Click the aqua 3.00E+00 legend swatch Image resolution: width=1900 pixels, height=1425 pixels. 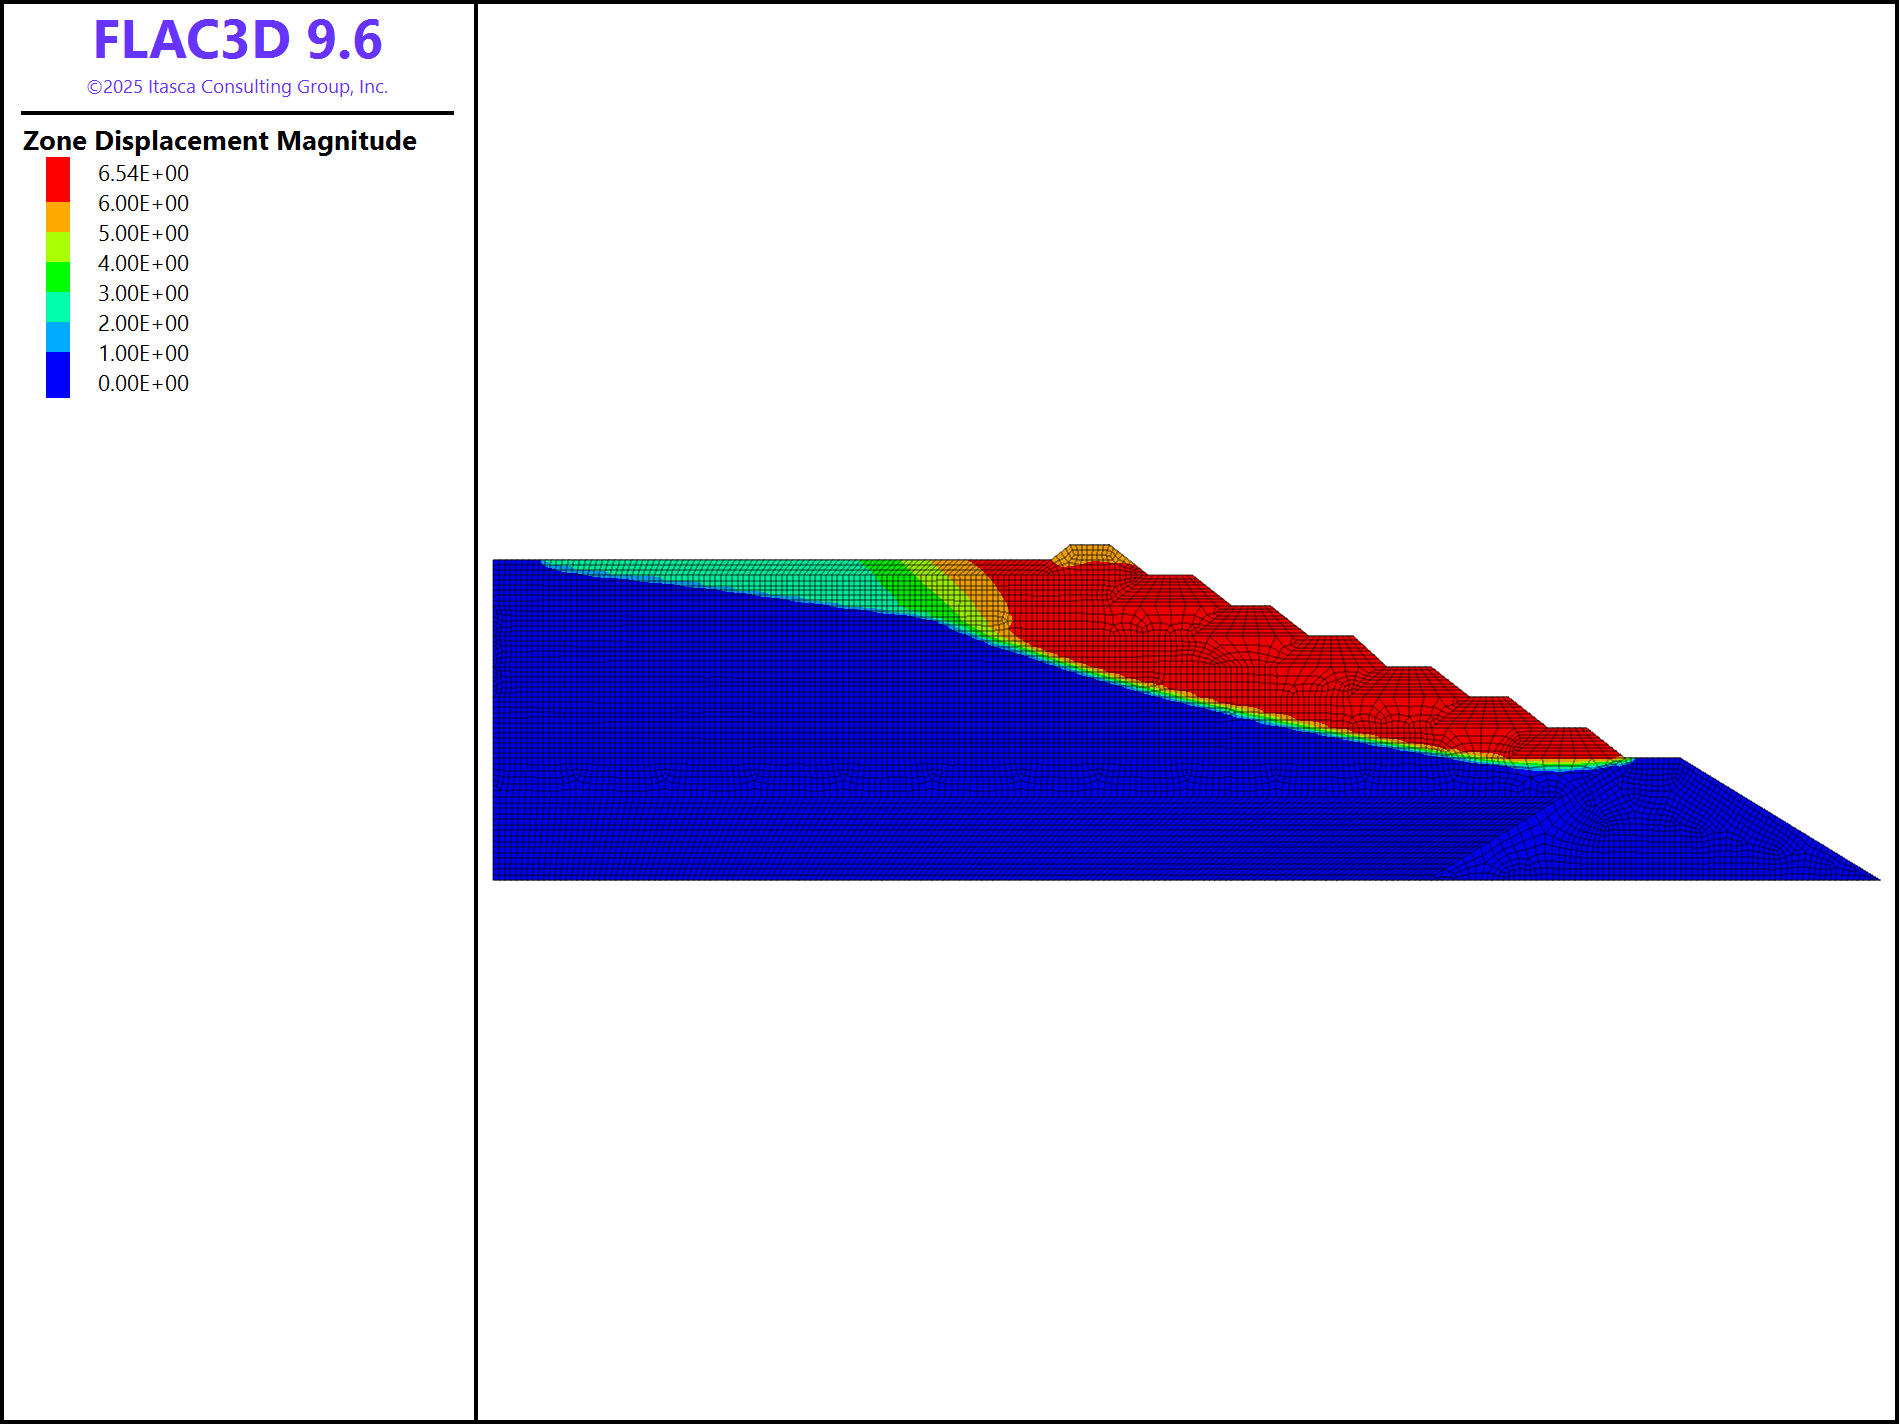coord(58,307)
